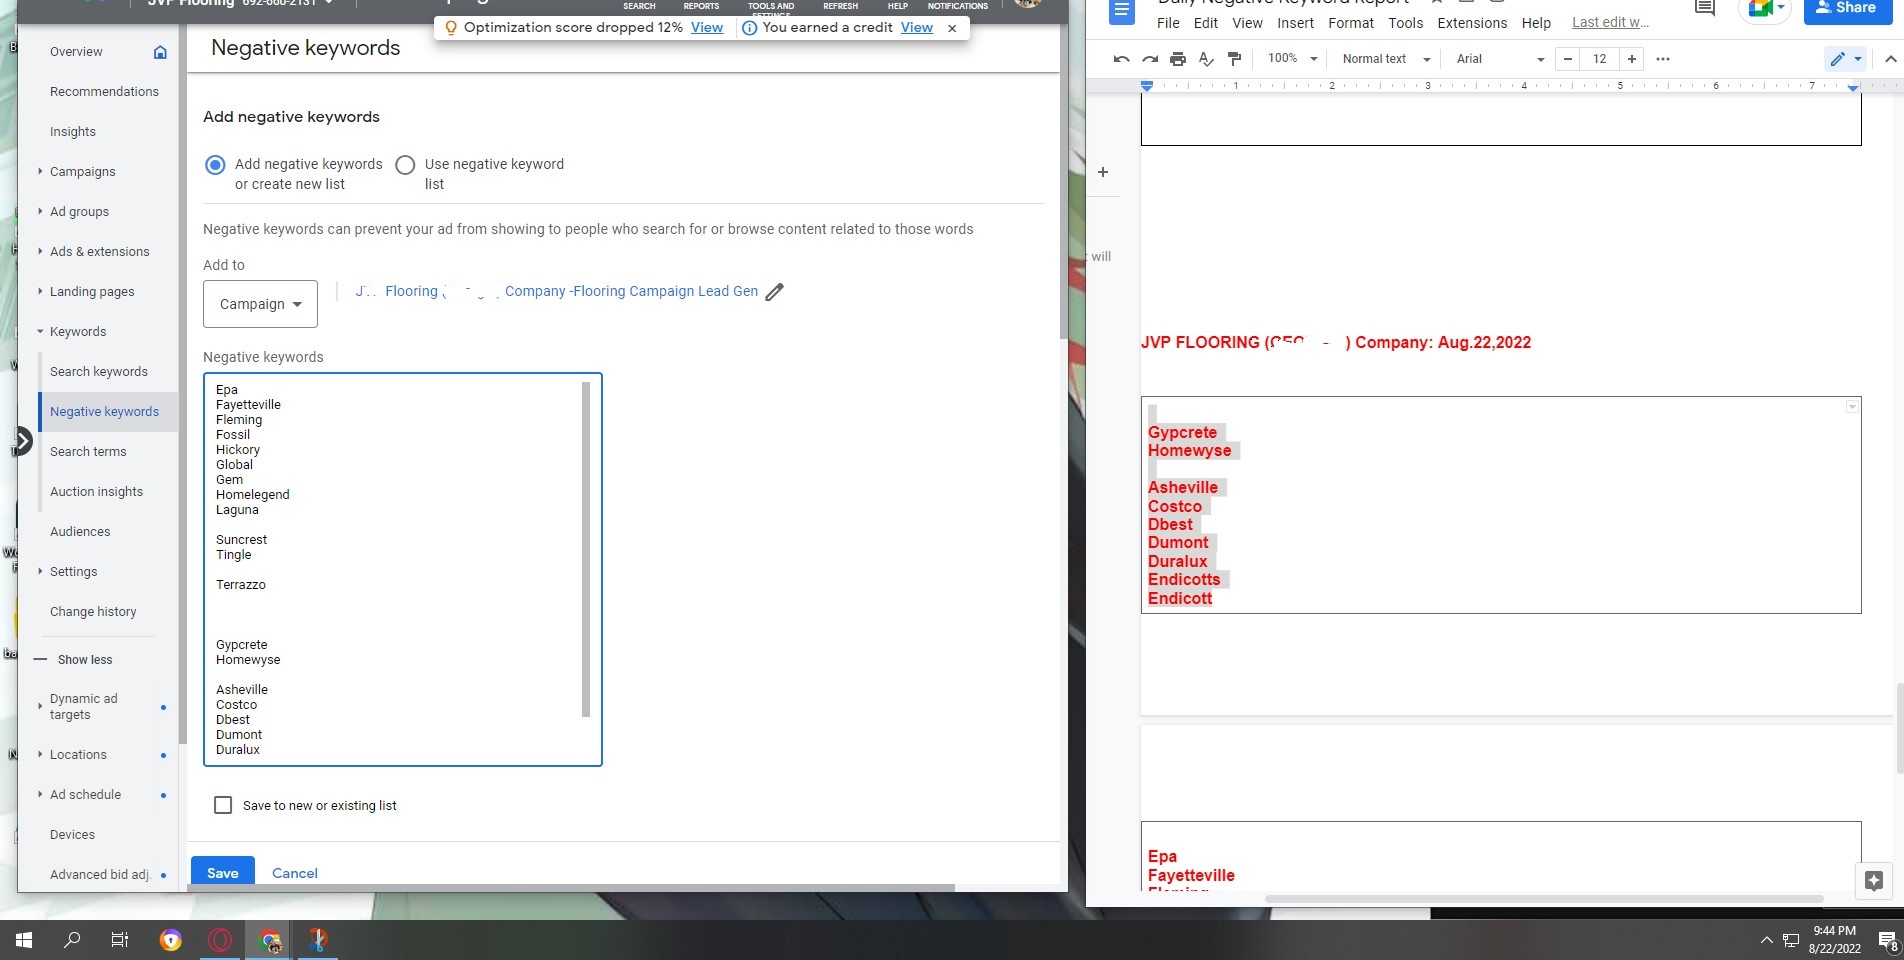Increase font size with plus button
The height and width of the screenshot is (960, 1904).
1632,59
